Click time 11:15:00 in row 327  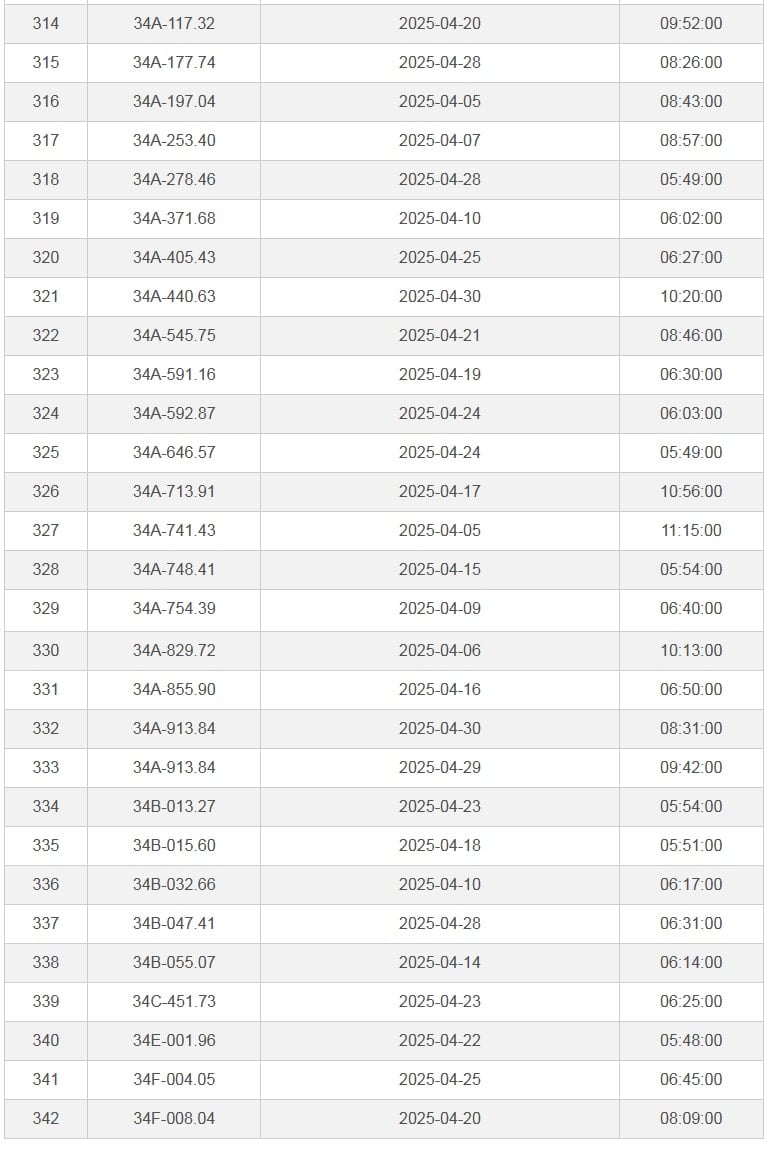click(691, 530)
